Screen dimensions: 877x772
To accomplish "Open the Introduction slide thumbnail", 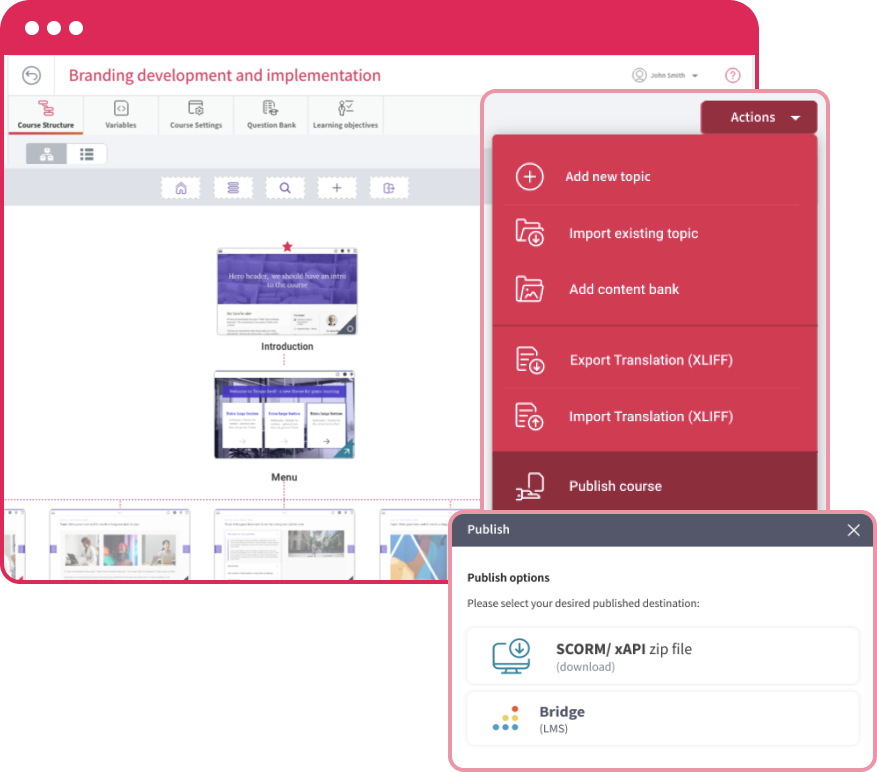I will [x=287, y=292].
